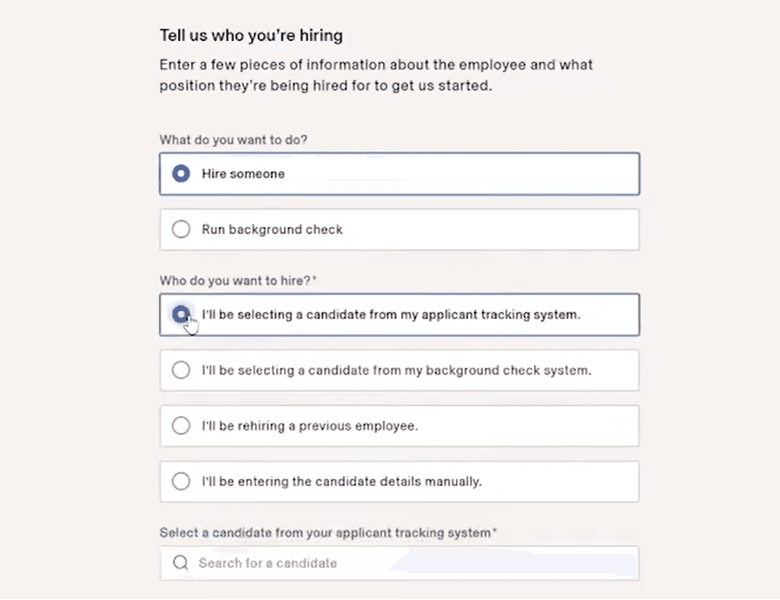This screenshot has width=780, height=600.
Task: Select the rehiring a previous employee radio
Action: pyautogui.click(x=181, y=426)
